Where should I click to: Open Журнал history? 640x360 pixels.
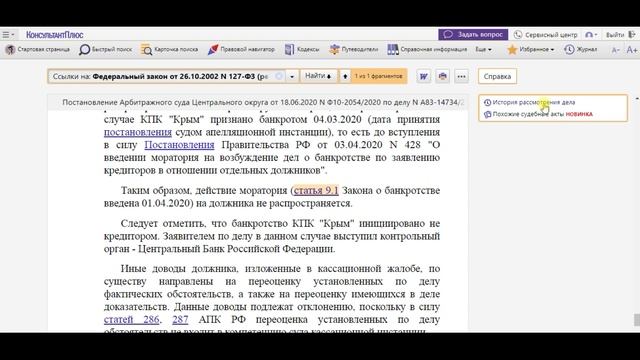pos(580,49)
